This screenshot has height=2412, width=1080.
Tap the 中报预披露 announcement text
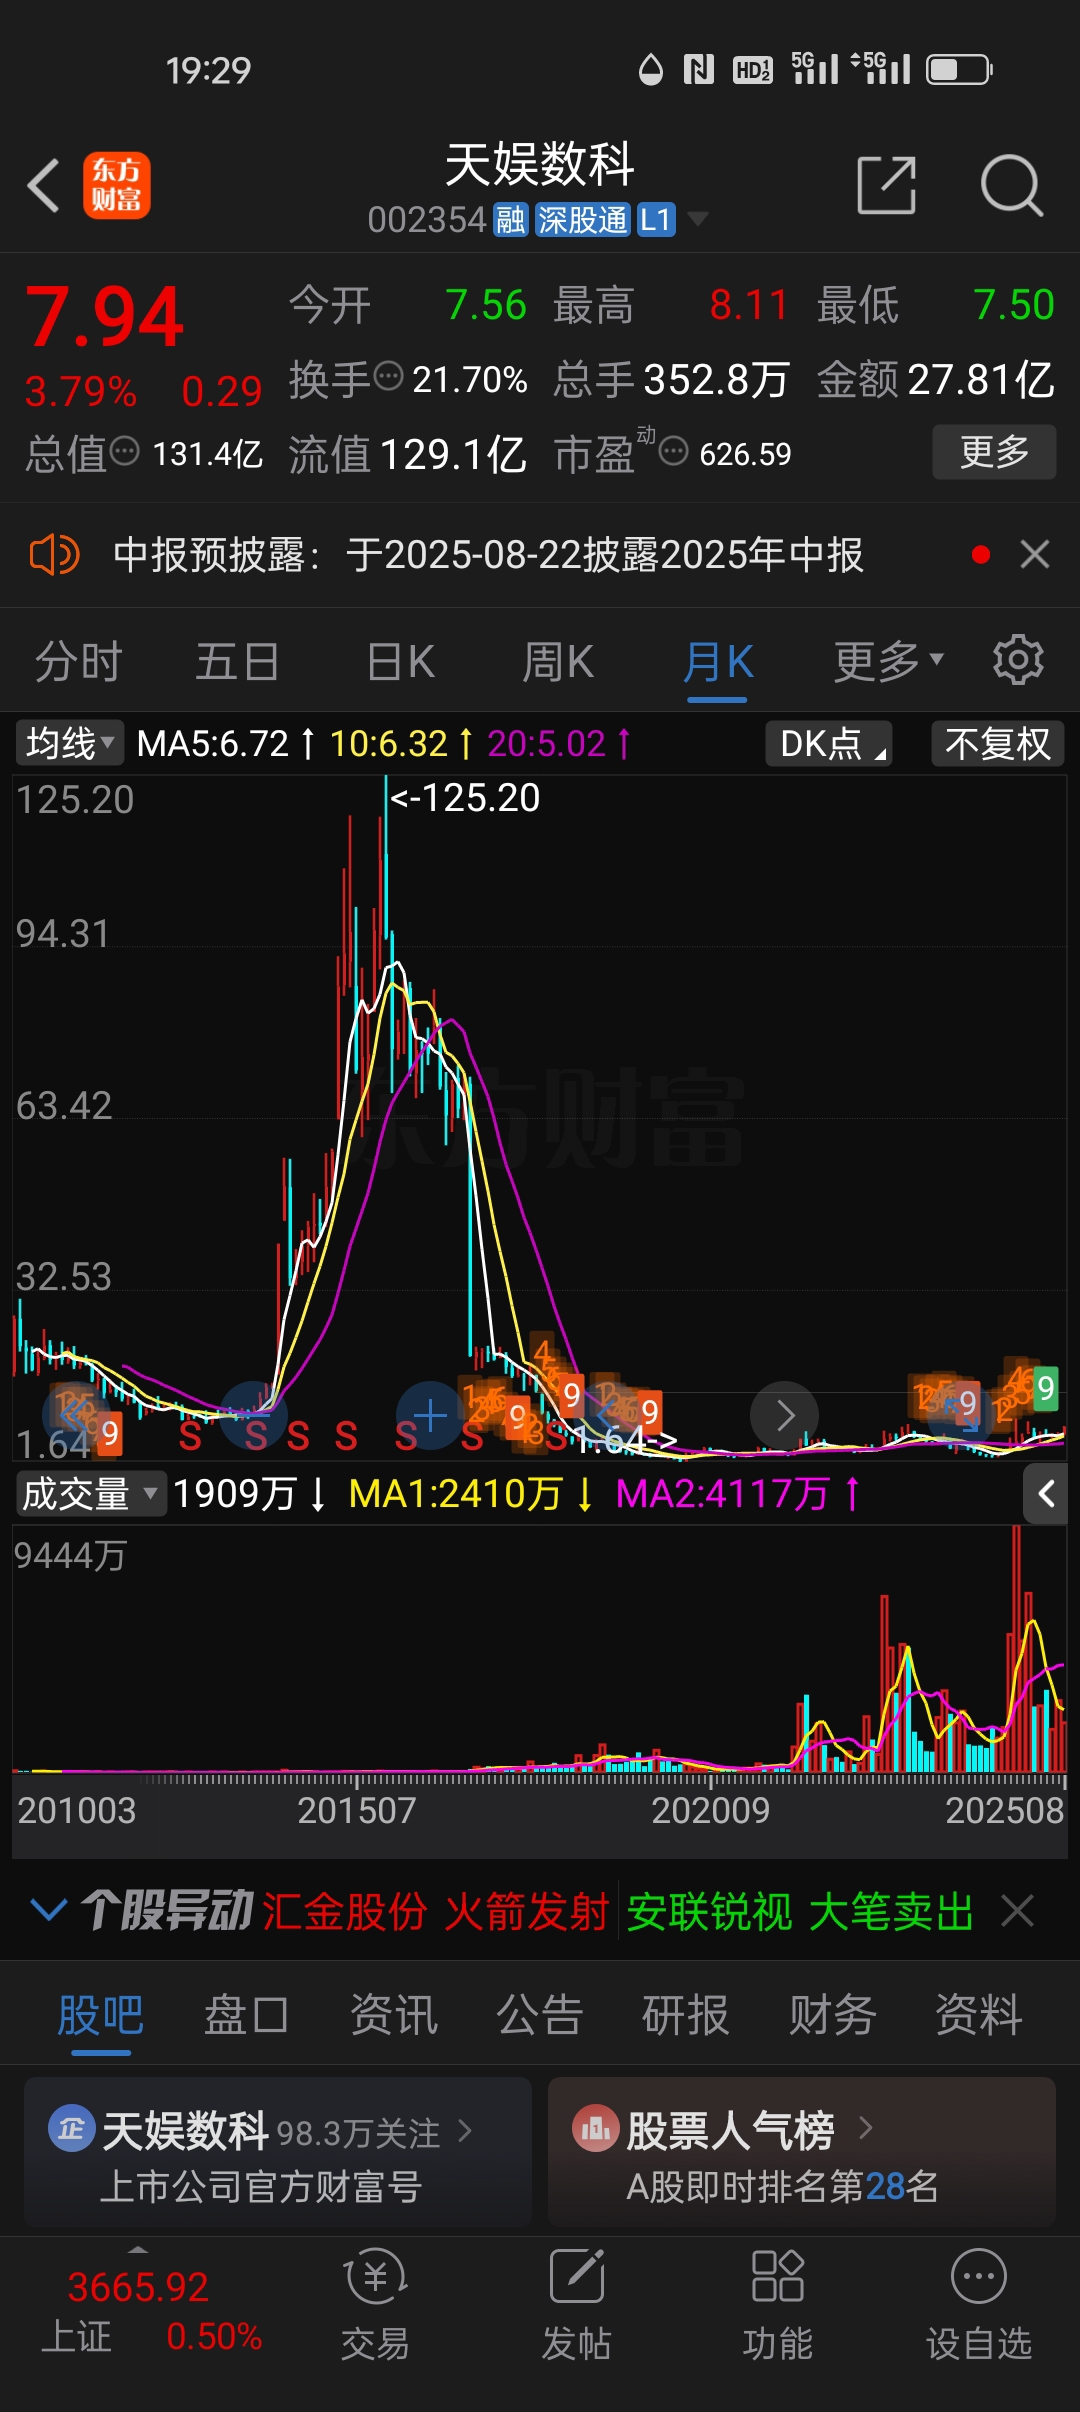tap(488, 554)
